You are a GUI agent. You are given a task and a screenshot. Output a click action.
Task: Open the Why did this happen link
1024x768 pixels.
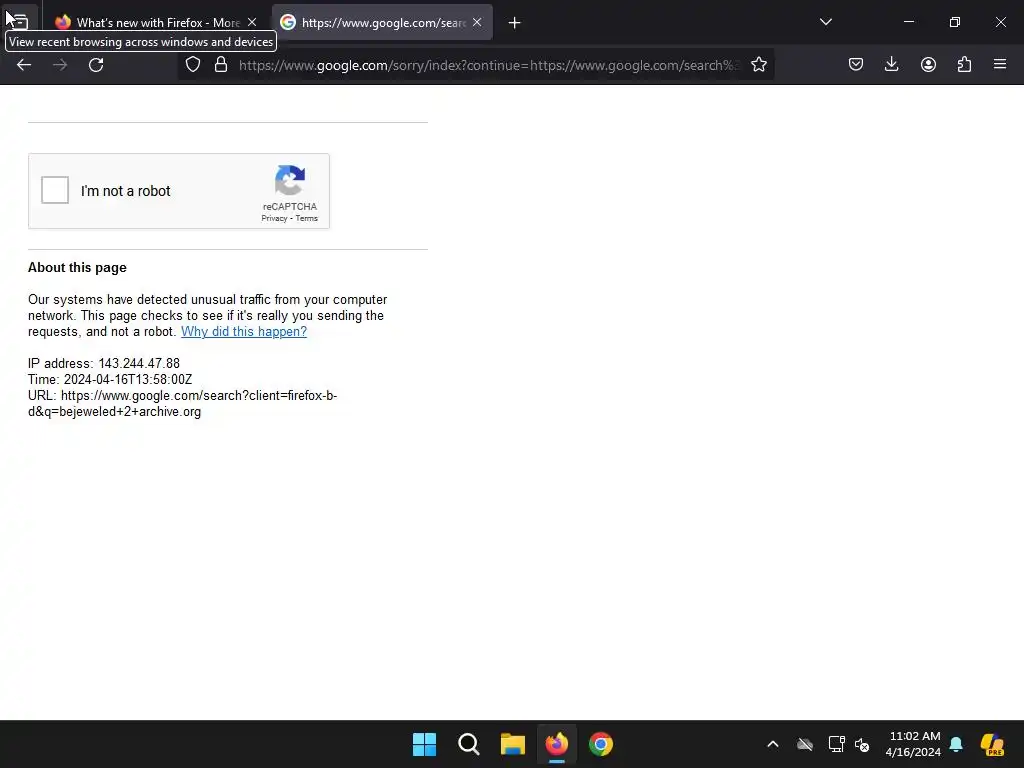(x=244, y=332)
